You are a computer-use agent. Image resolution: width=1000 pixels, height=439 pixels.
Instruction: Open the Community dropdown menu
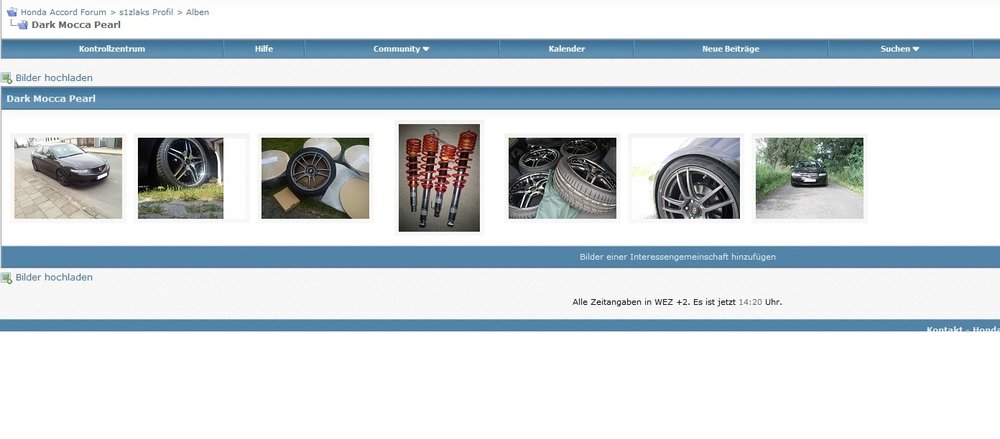[401, 49]
